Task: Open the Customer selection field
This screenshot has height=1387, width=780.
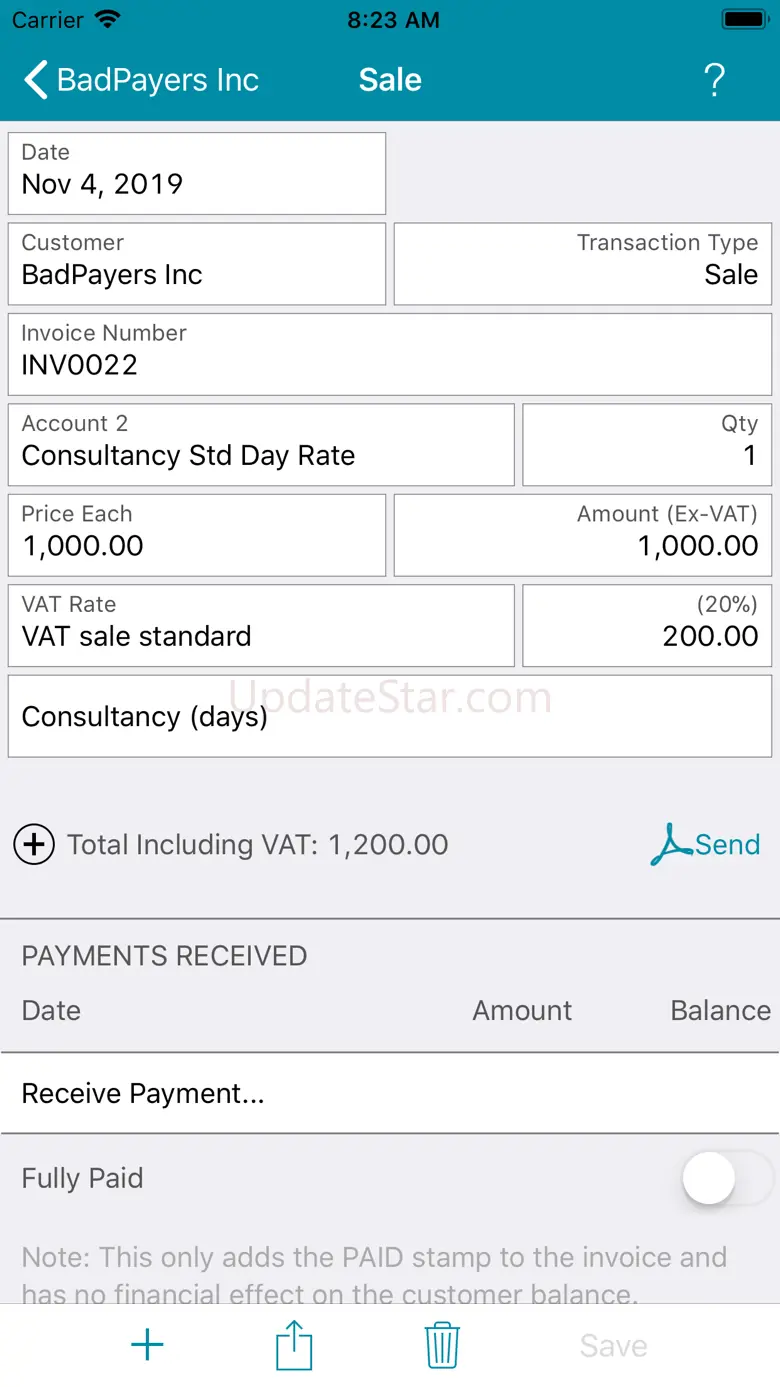Action: click(197, 264)
